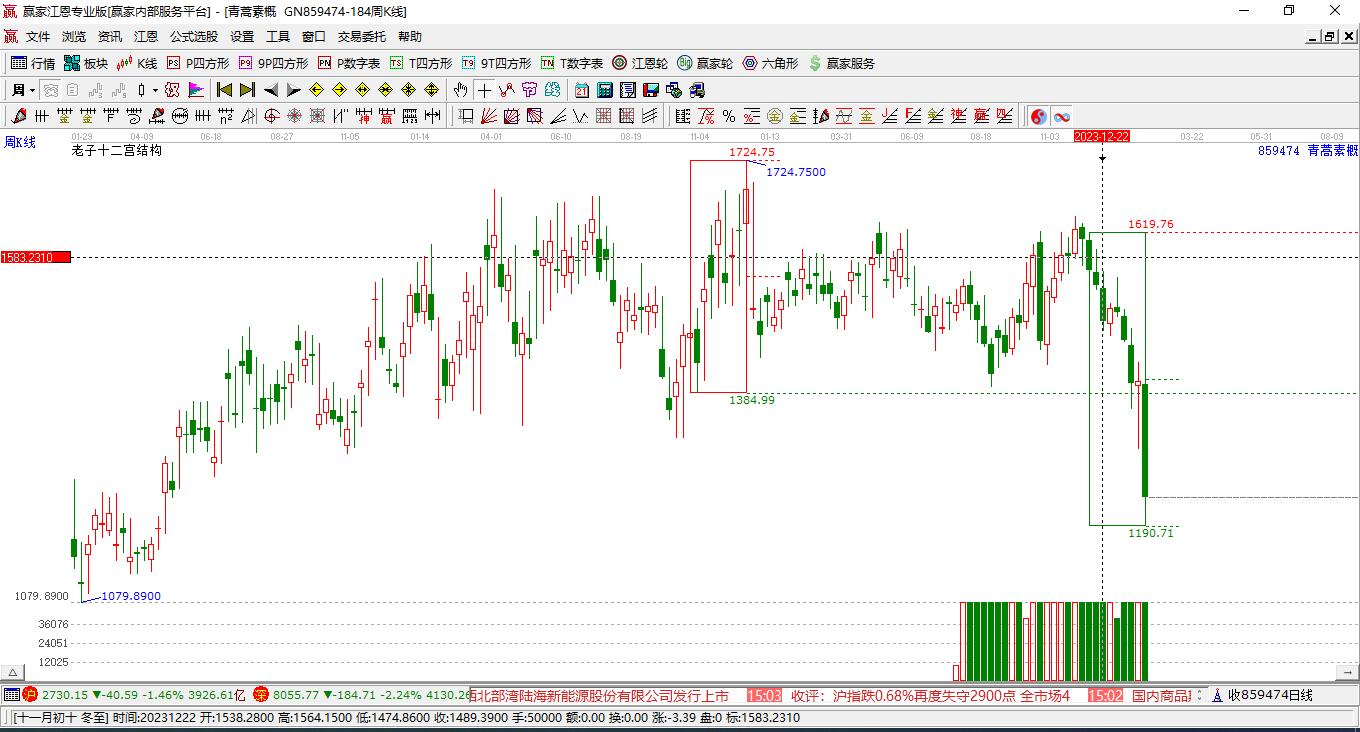Screen dimensions: 1360x732
Task: Click the 板块 sector button
Action: point(86,63)
